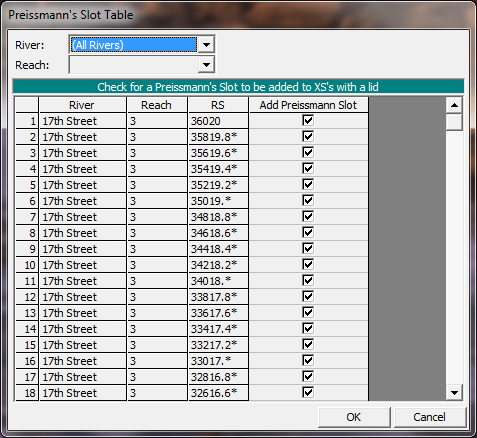Screen dimensions: 477x438
Task: Click the Reach cell in row 5
Action: tap(157, 185)
